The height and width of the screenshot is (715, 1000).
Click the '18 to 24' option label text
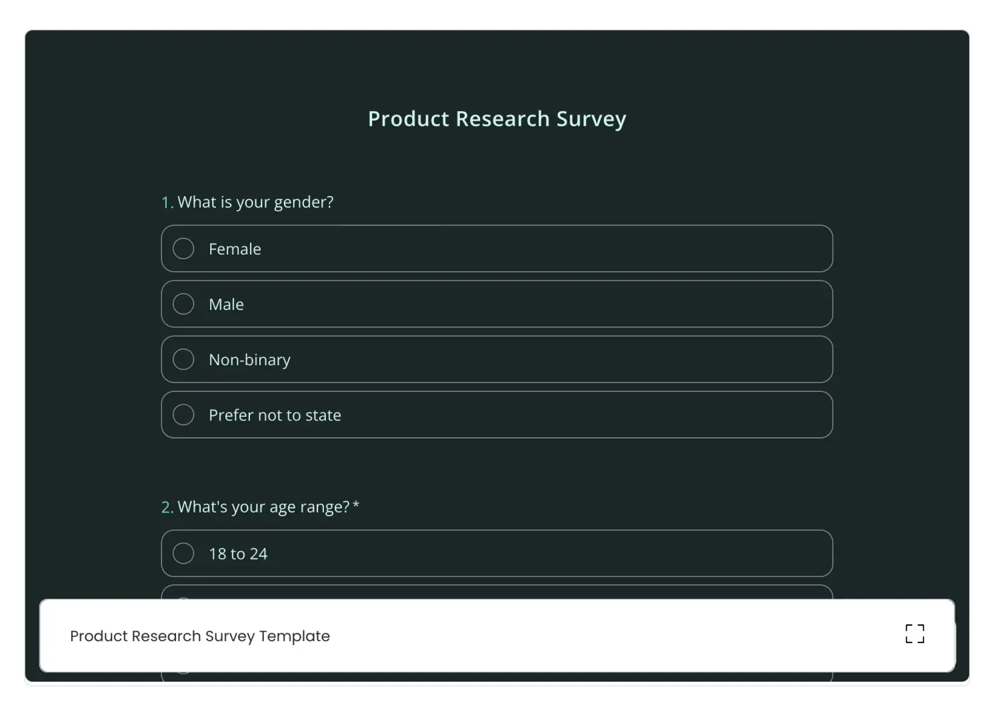point(238,554)
